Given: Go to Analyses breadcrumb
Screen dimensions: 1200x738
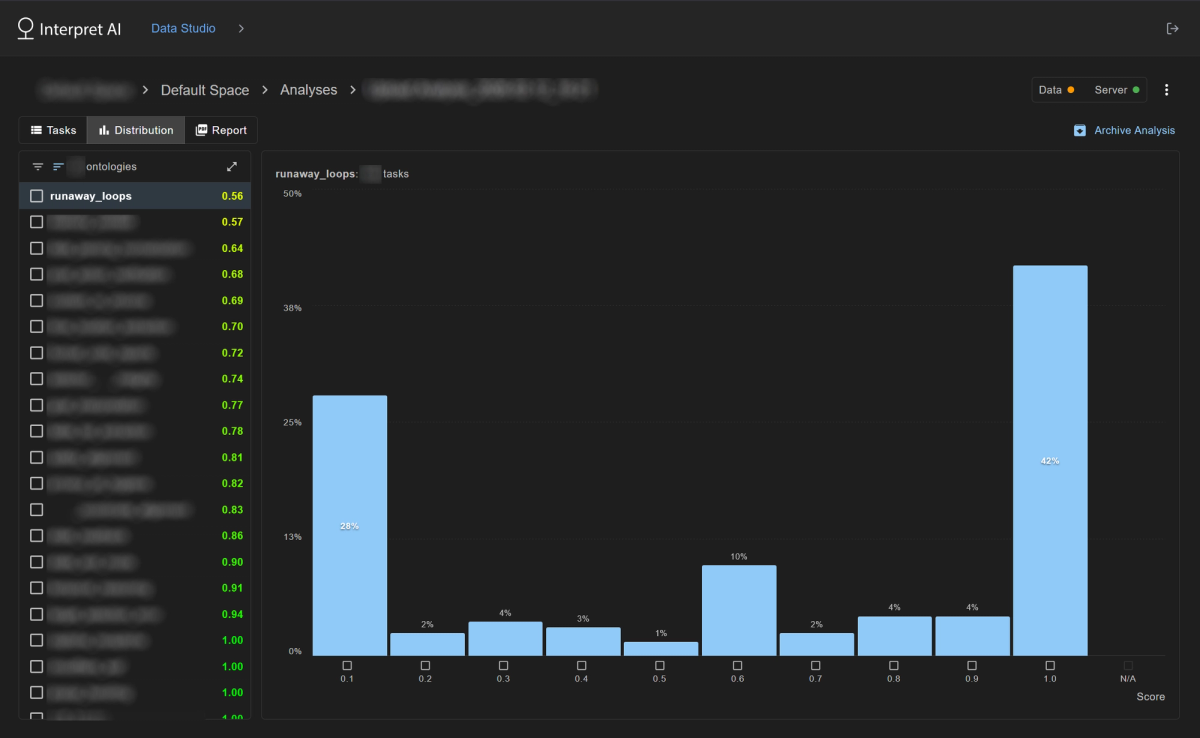Looking at the screenshot, I should click(309, 90).
